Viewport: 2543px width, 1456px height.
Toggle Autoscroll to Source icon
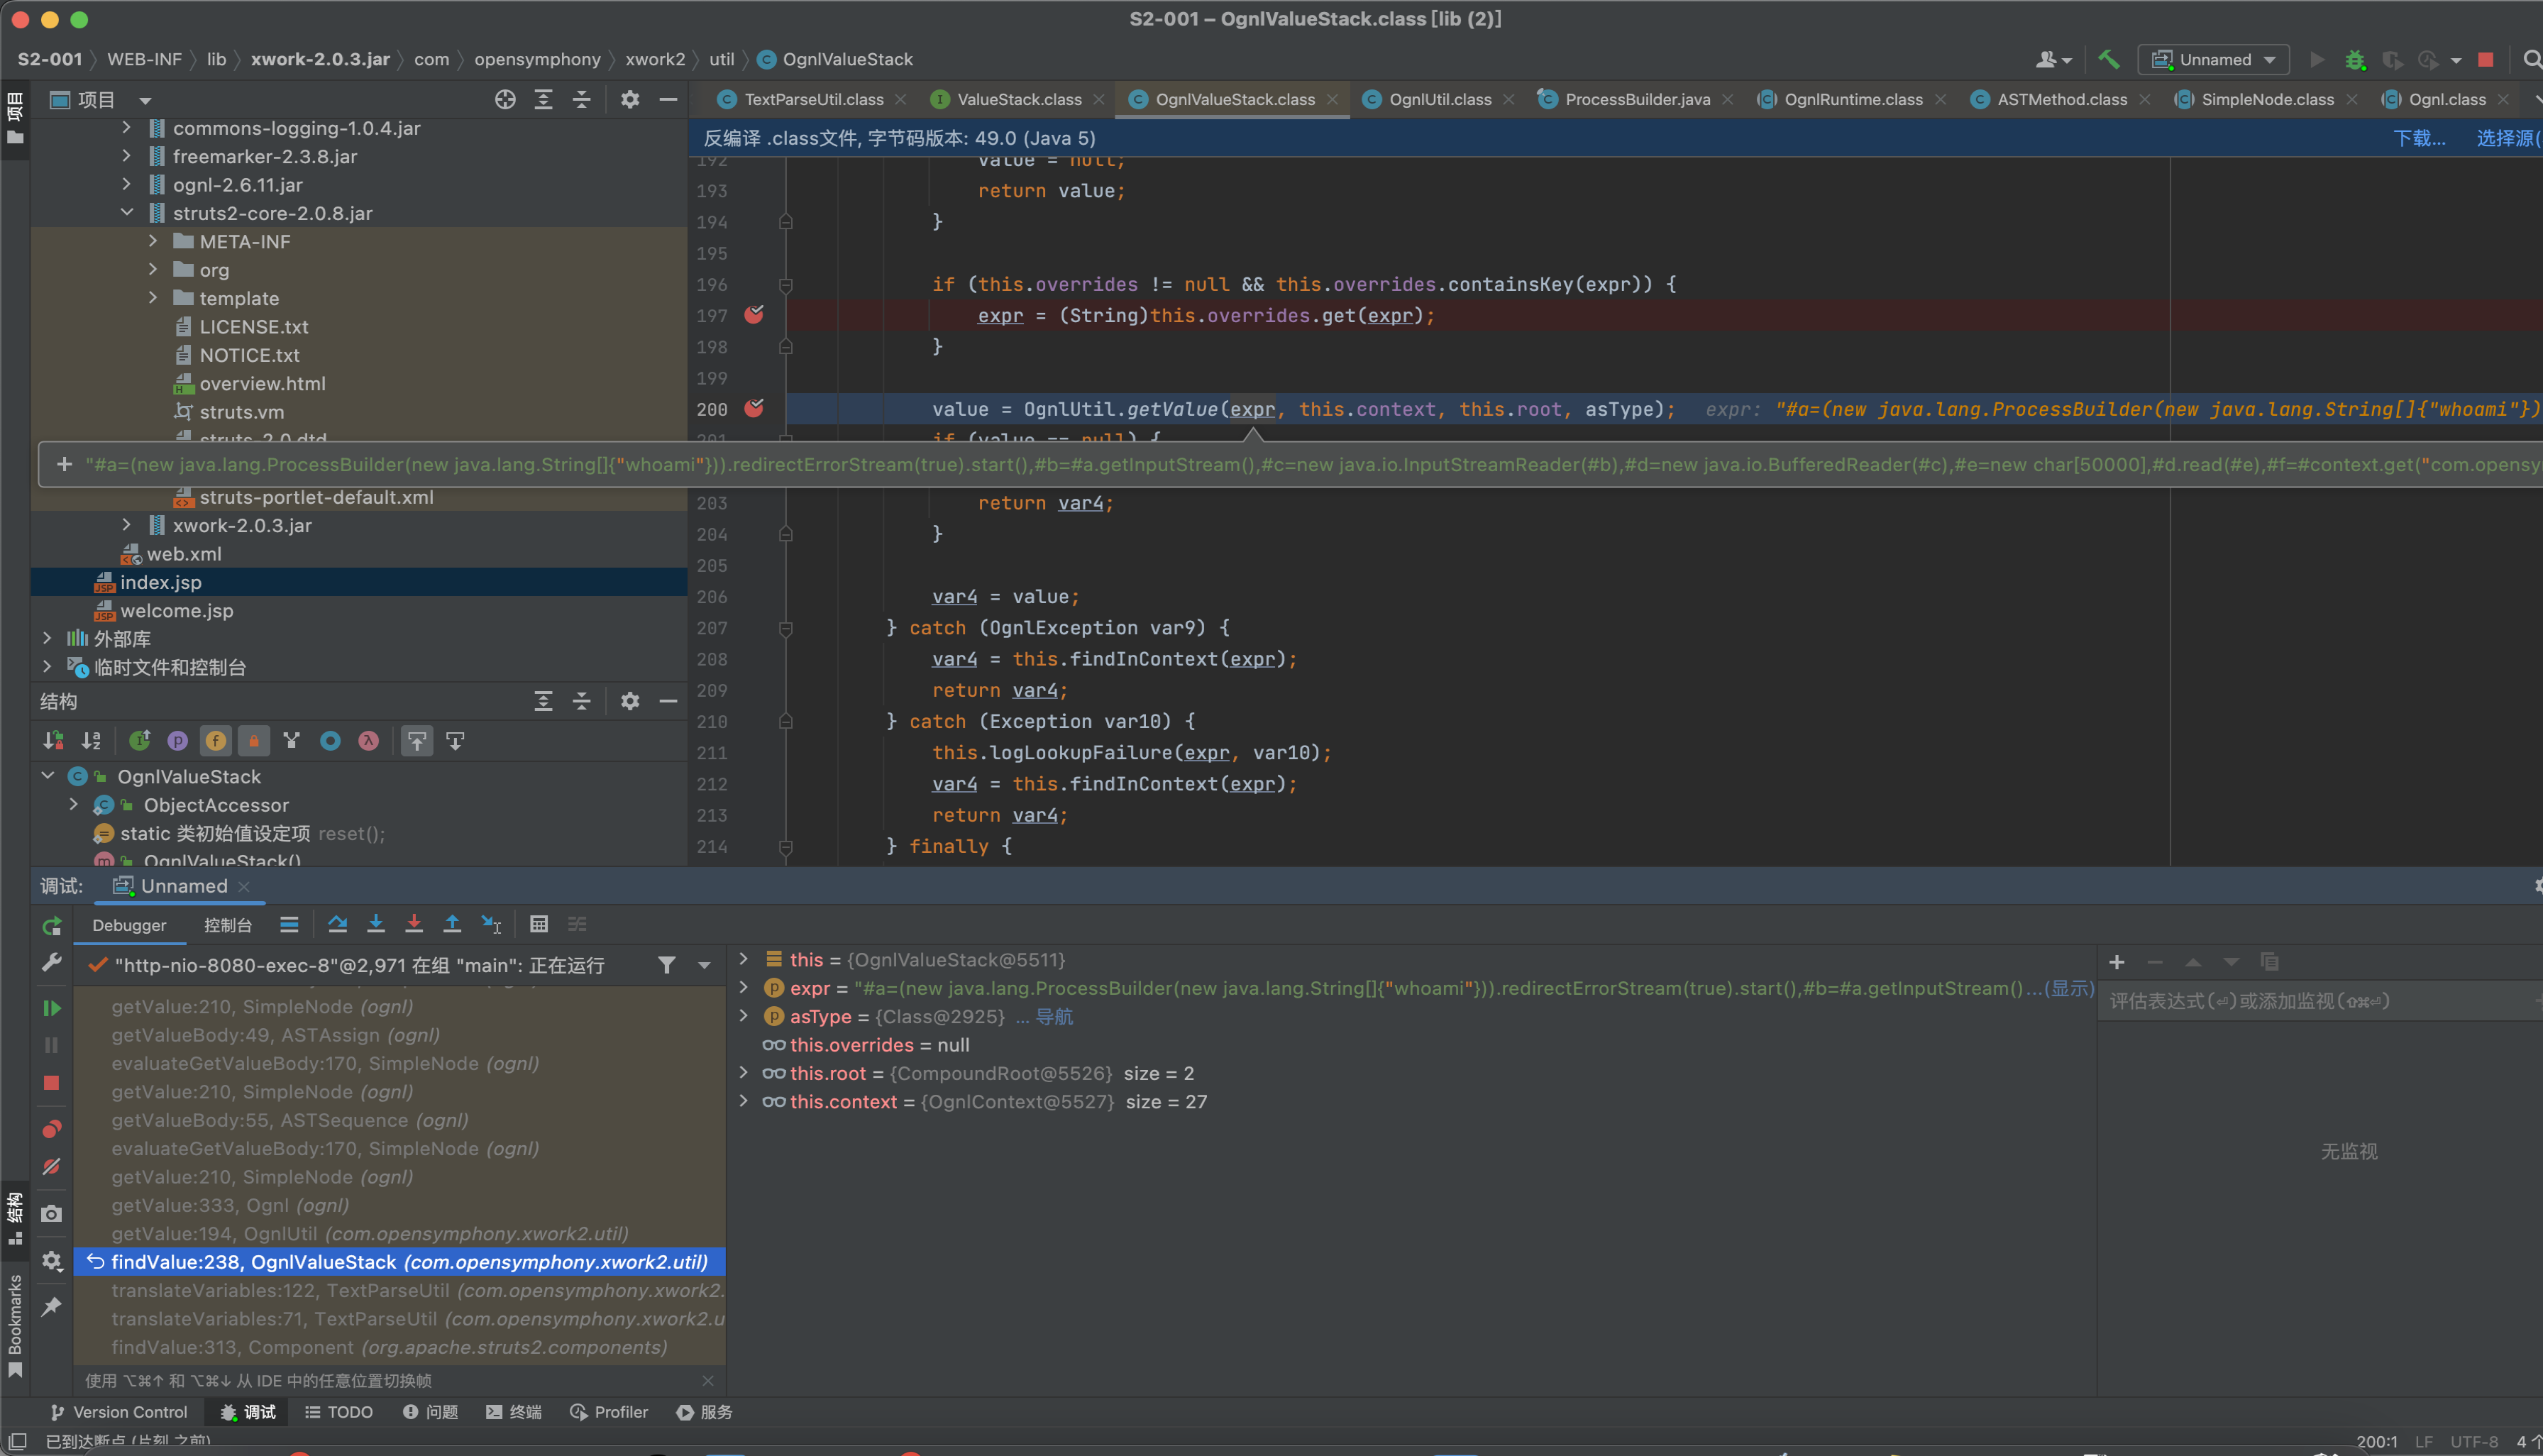(x=417, y=741)
